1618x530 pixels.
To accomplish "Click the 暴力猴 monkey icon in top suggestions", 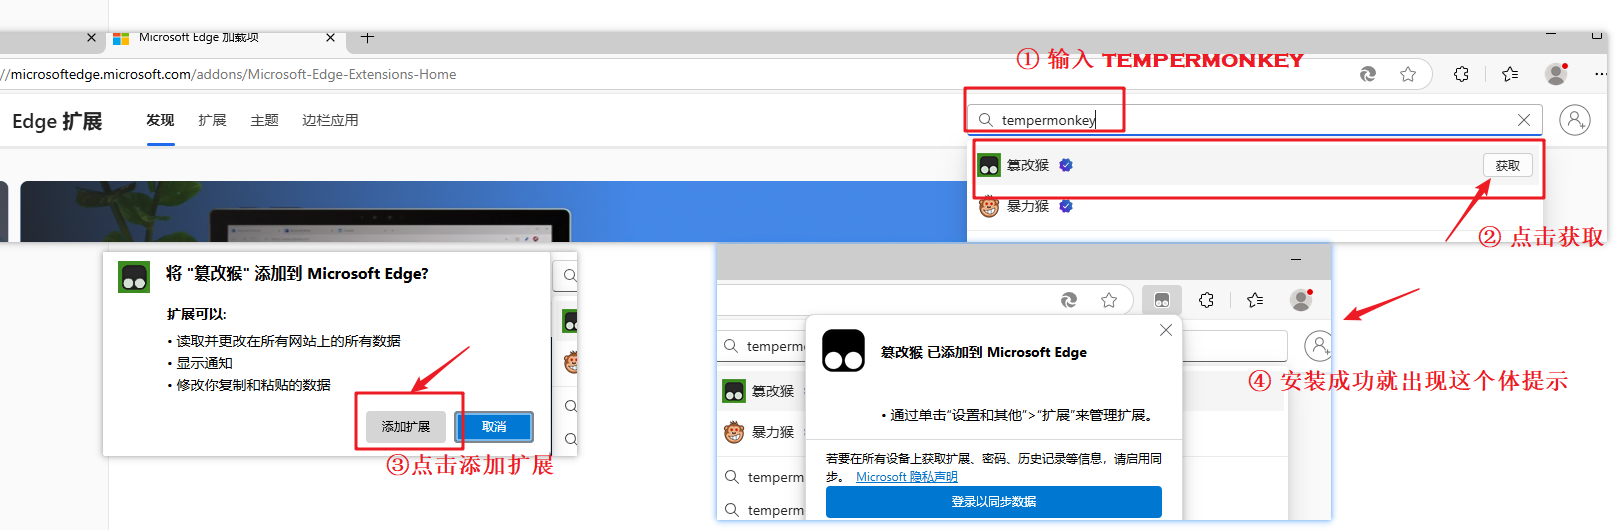I will coord(989,206).
